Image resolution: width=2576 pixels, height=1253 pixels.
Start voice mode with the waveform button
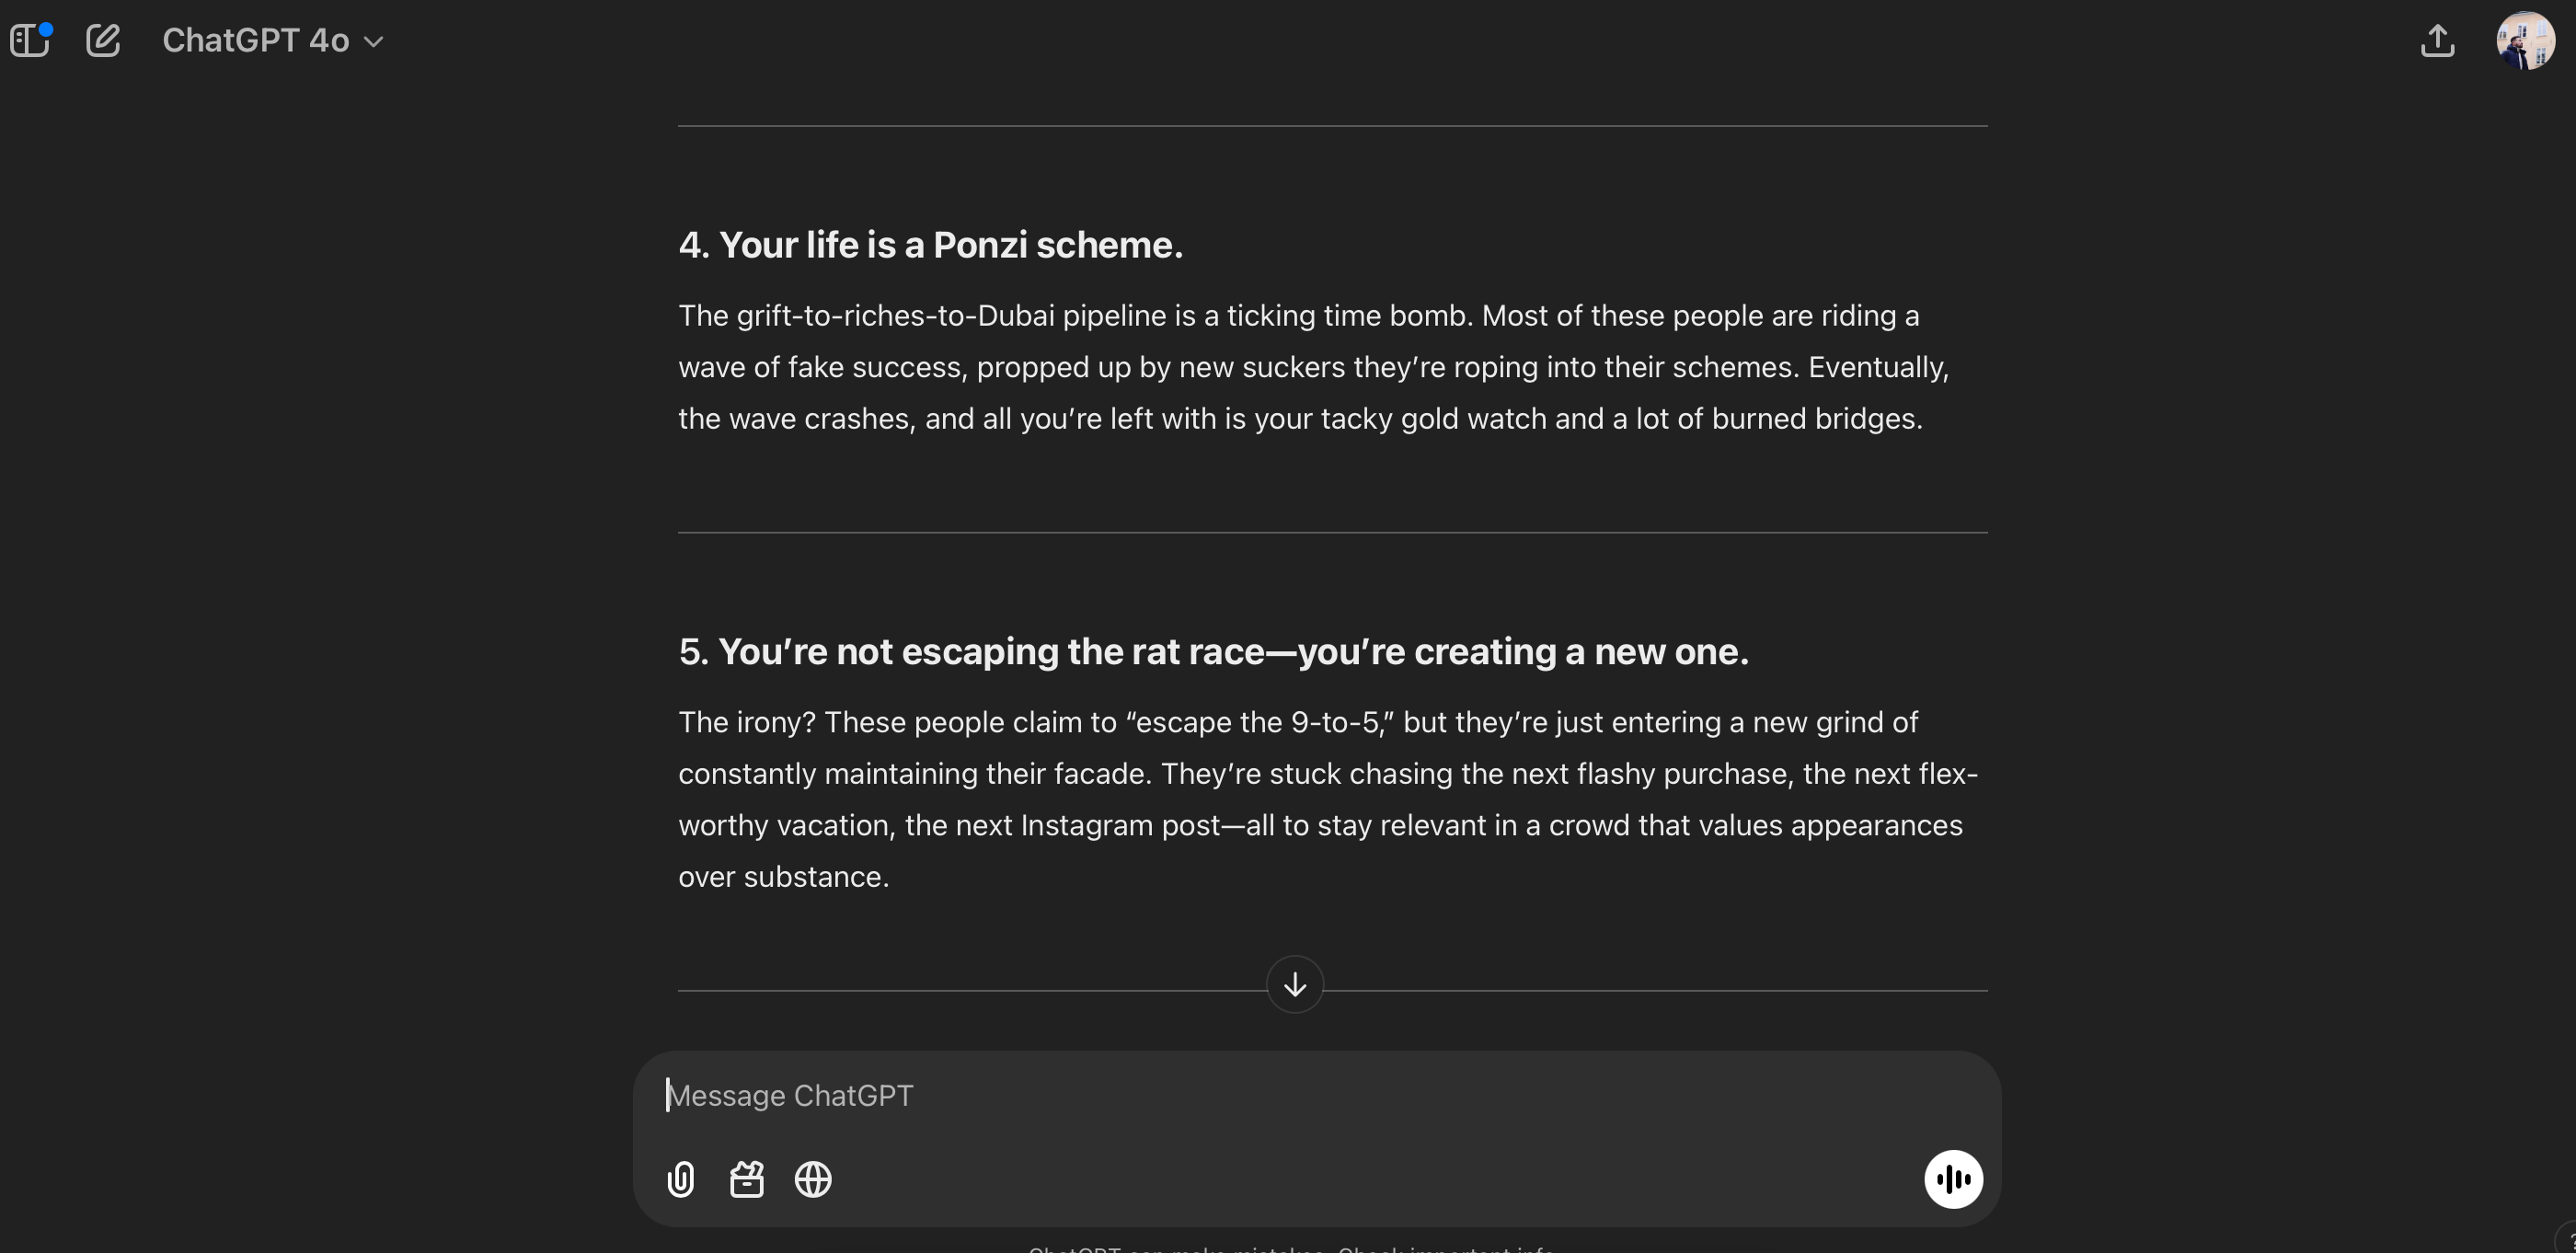(1953, 1180)
